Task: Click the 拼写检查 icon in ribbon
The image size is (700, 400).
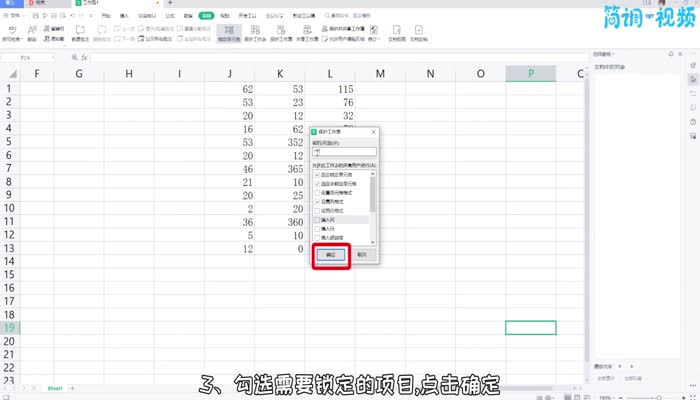Action: coord(12,33)
